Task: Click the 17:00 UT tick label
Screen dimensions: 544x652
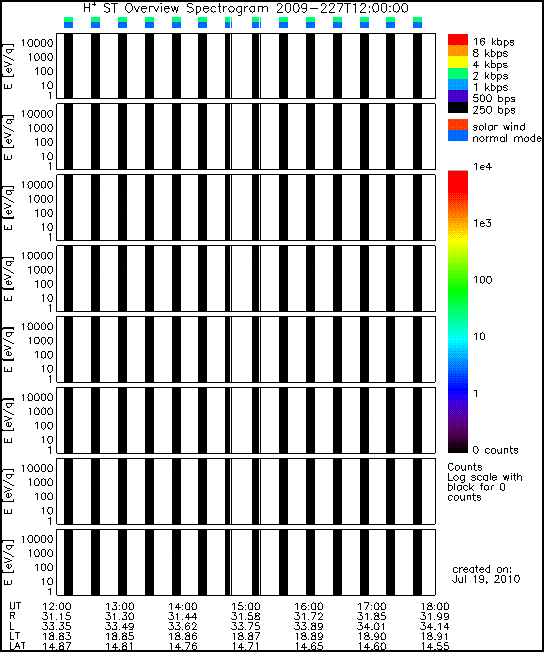Action: coord(372,607)
